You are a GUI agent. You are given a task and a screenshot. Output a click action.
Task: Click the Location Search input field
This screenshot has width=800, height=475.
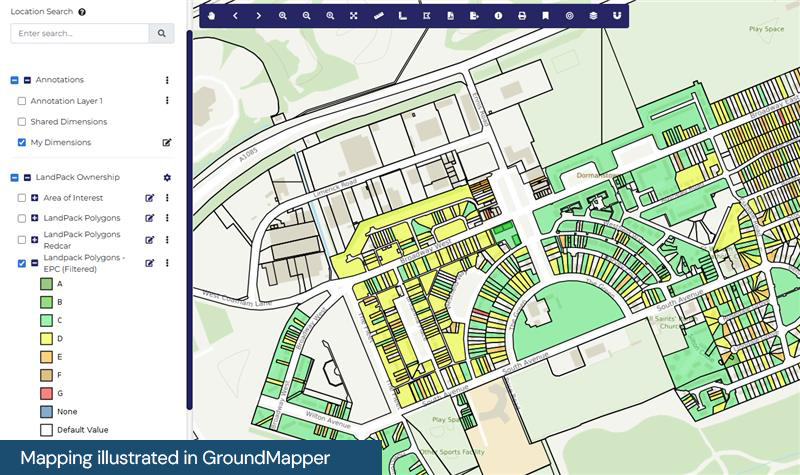tap(79, 34)
